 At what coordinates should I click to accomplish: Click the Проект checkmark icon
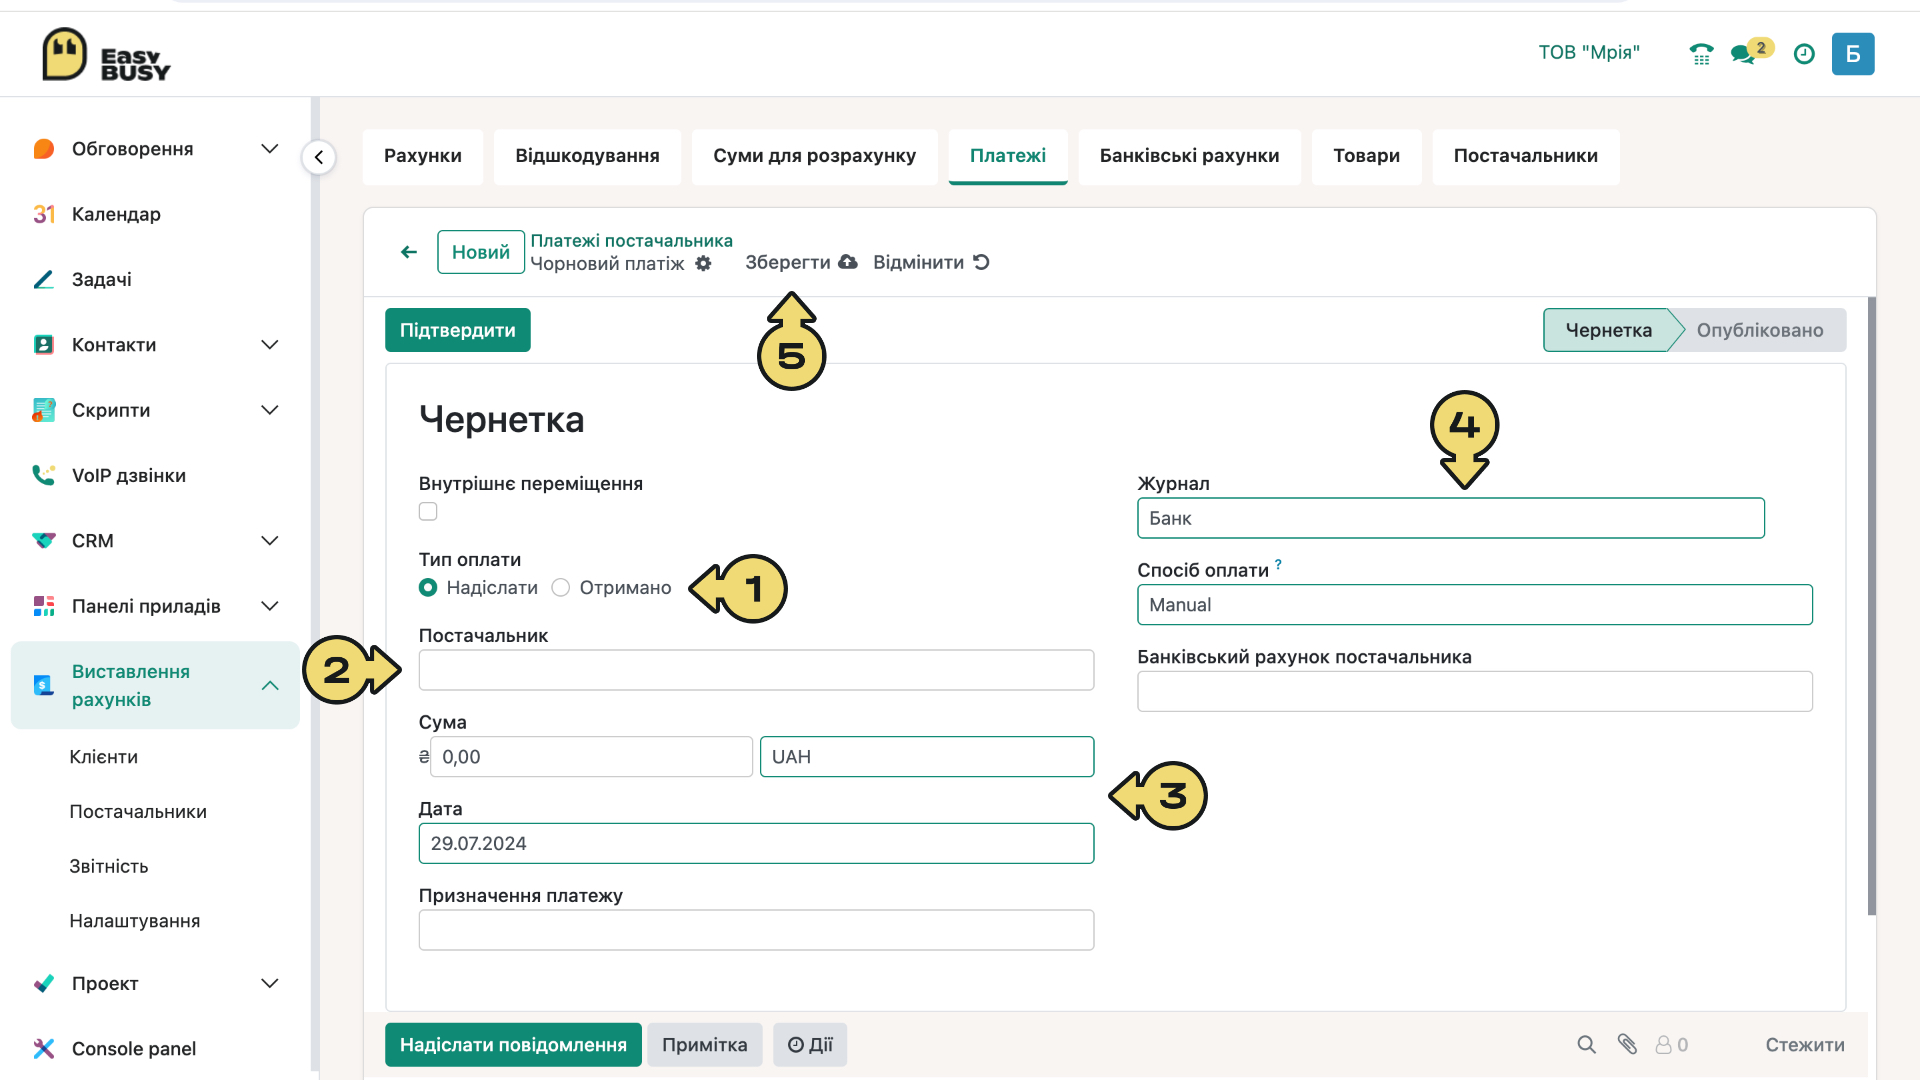pyautogui.click(x=43, y=983)
